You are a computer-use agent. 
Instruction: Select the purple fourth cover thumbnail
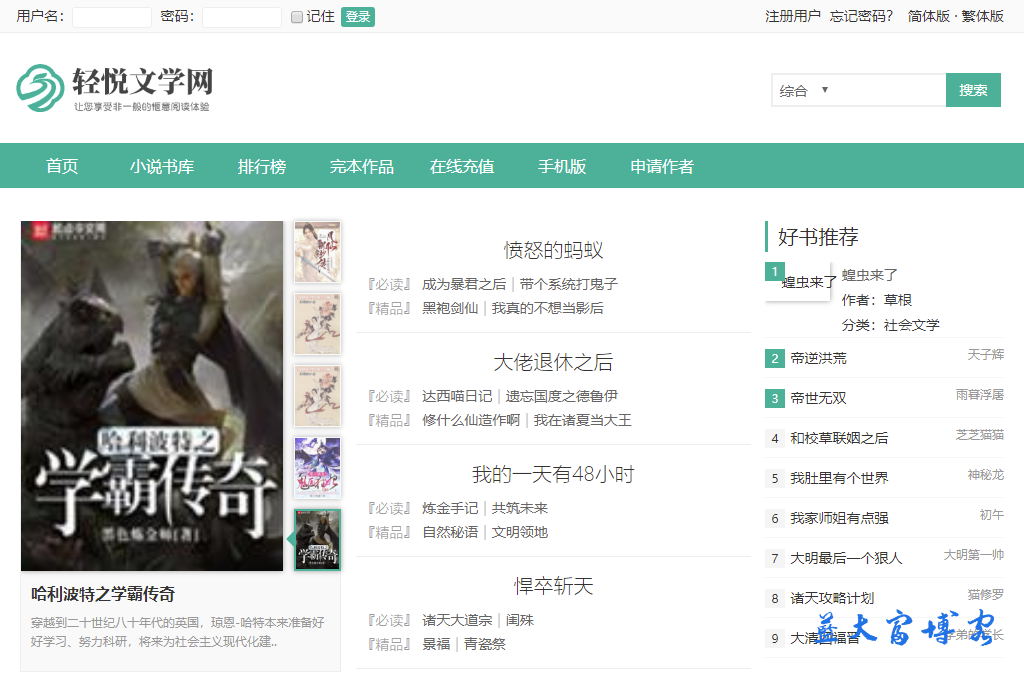tap(317, 468)
